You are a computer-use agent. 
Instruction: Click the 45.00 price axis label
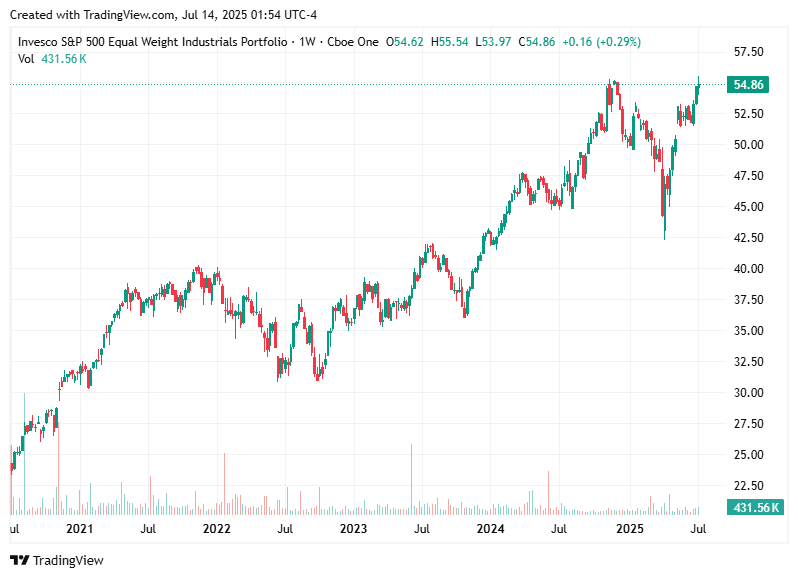coord(749,207)
